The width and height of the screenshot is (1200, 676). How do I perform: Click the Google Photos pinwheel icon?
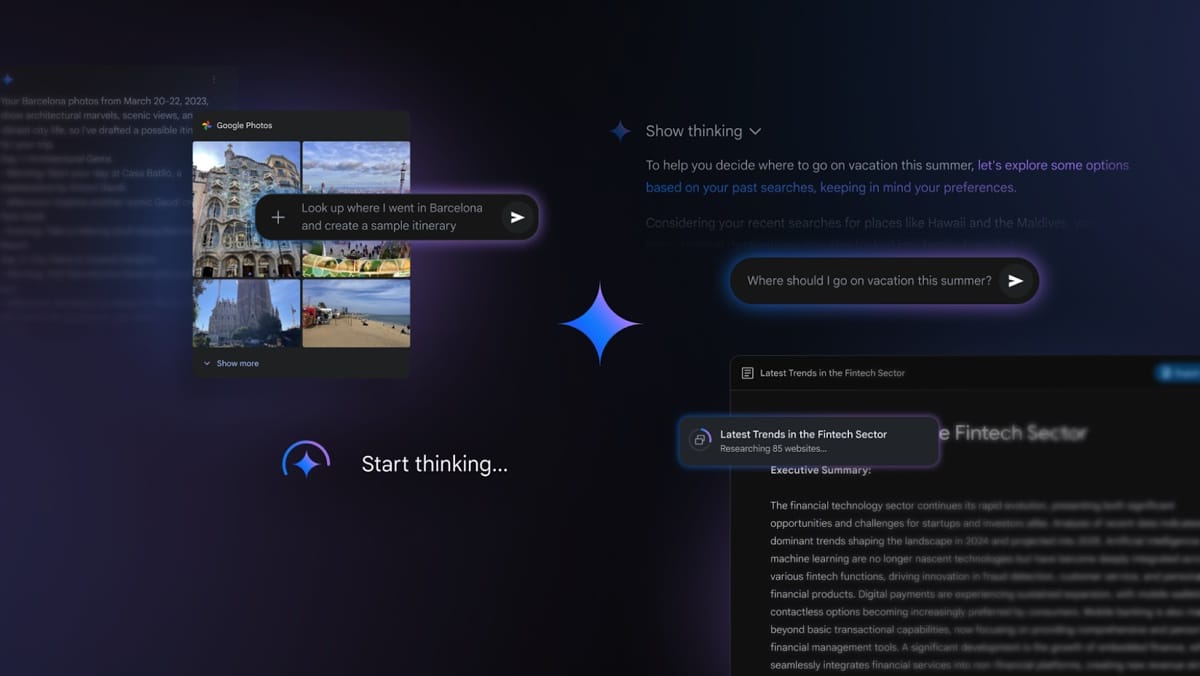point(207,126)
